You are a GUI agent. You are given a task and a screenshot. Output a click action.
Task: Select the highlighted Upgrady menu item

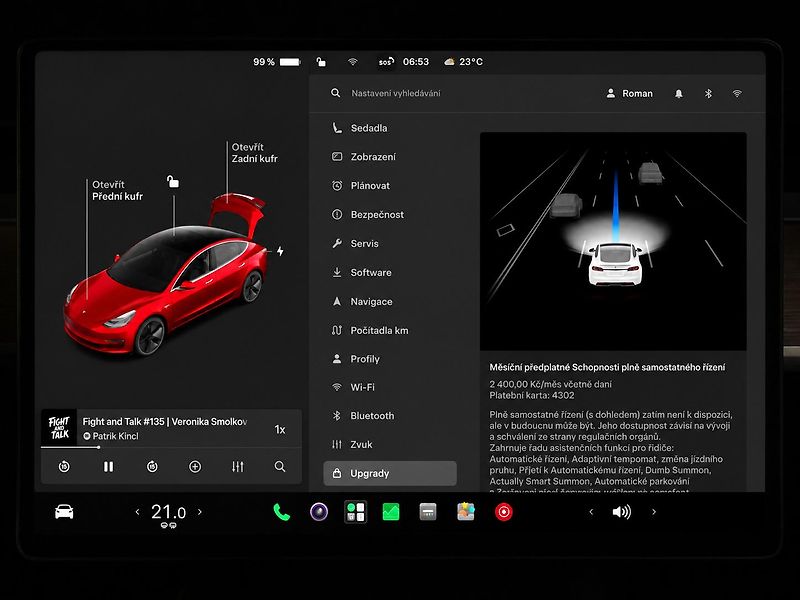(390, 473)
